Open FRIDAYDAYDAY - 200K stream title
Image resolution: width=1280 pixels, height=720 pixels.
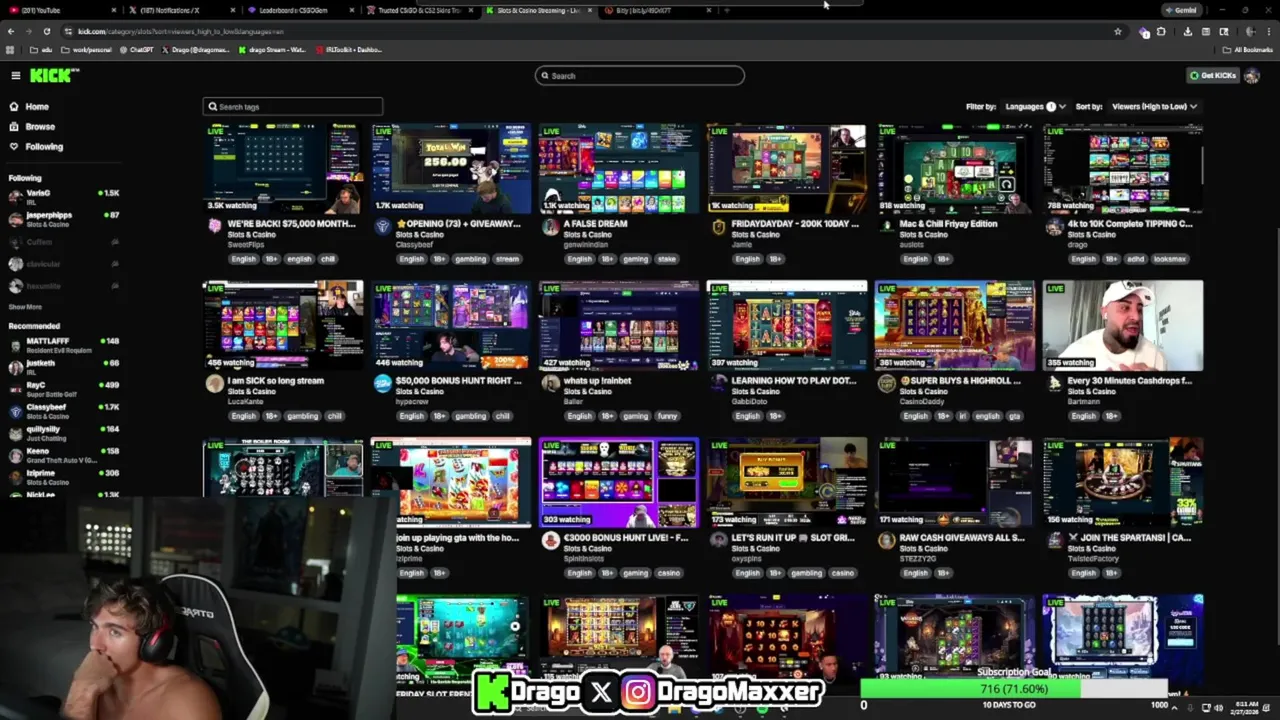(795, 224)
